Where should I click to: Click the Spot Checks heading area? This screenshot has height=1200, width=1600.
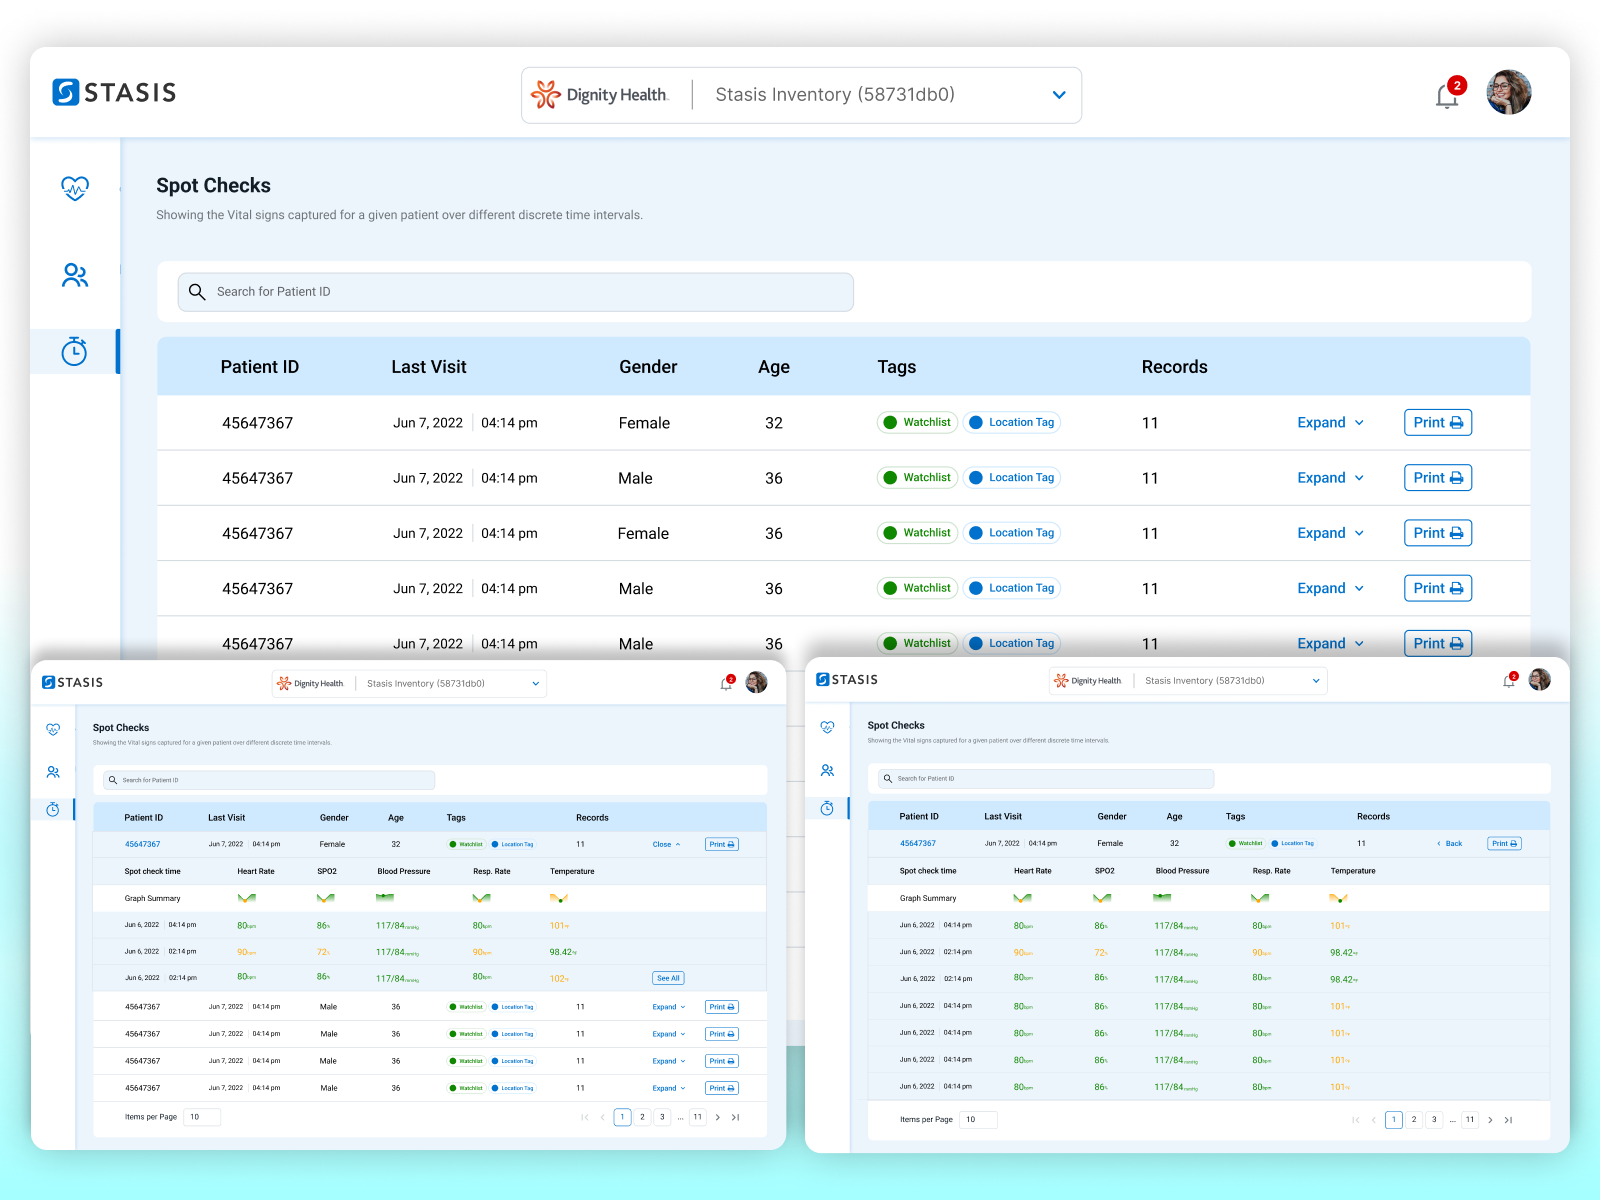pyautogui.click(x=213, y=185)
